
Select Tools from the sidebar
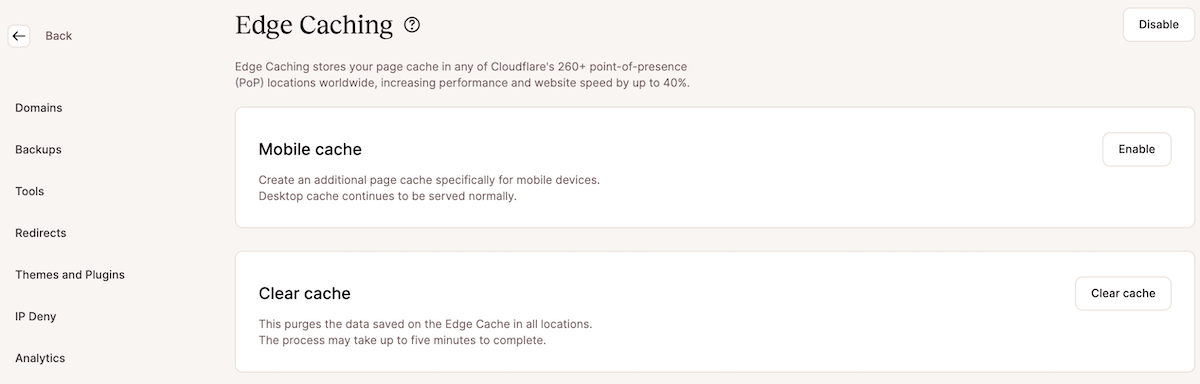point(30,191)
